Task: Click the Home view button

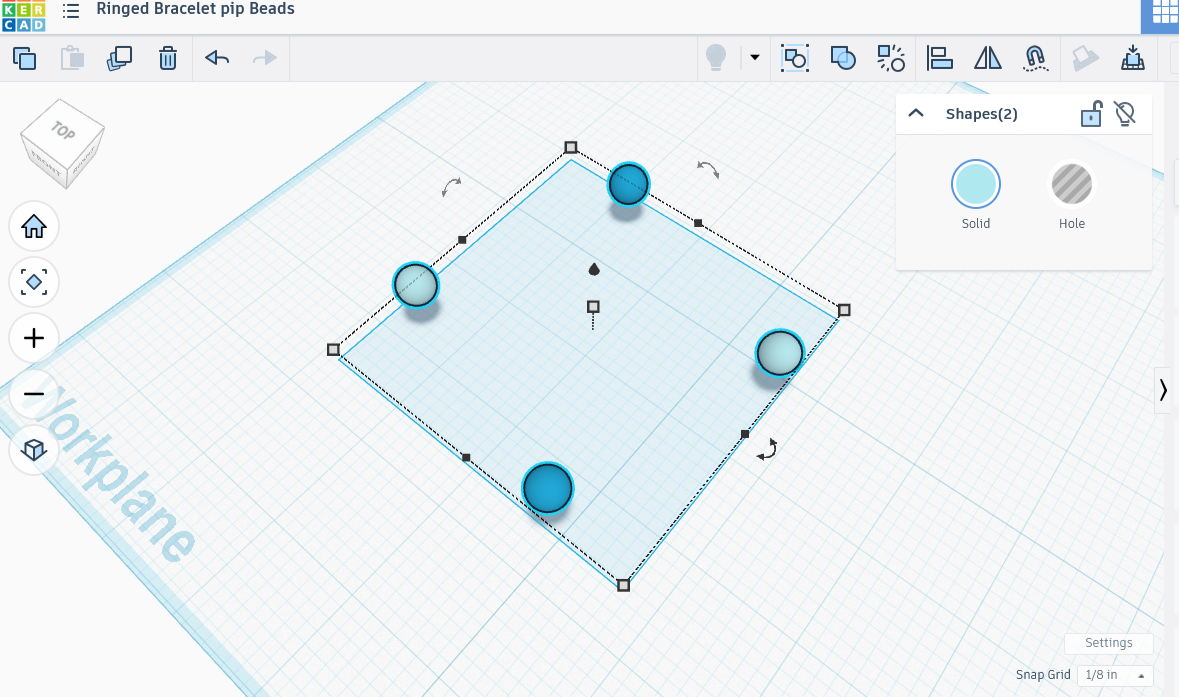Action: pyautogui.click(x=34, y=226)
